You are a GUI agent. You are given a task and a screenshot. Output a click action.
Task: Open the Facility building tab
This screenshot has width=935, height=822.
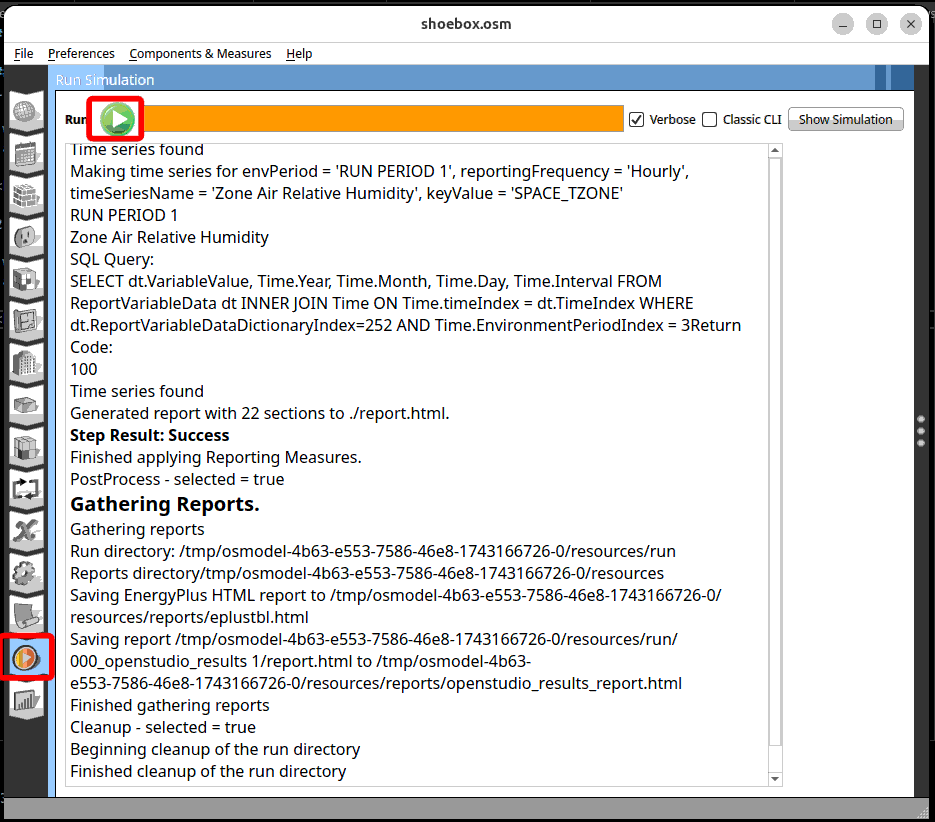pyautogui.click(x=26, y=362)
